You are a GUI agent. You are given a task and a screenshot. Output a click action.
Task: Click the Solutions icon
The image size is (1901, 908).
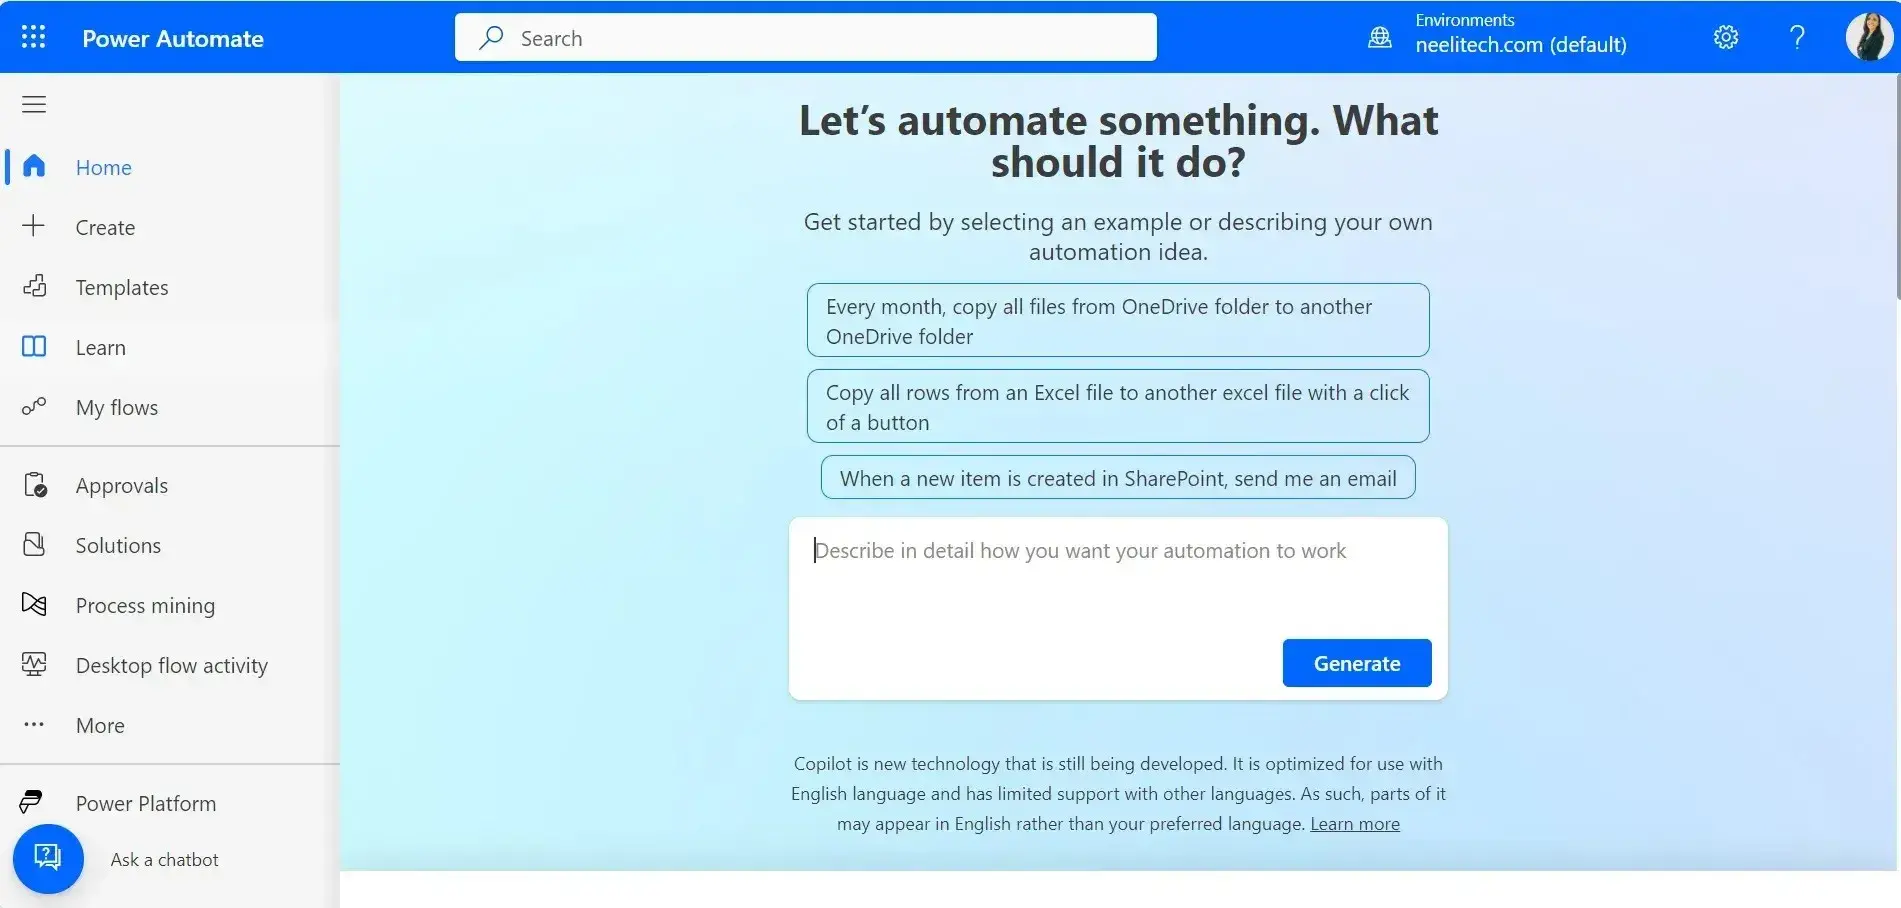tap(34, 544)
